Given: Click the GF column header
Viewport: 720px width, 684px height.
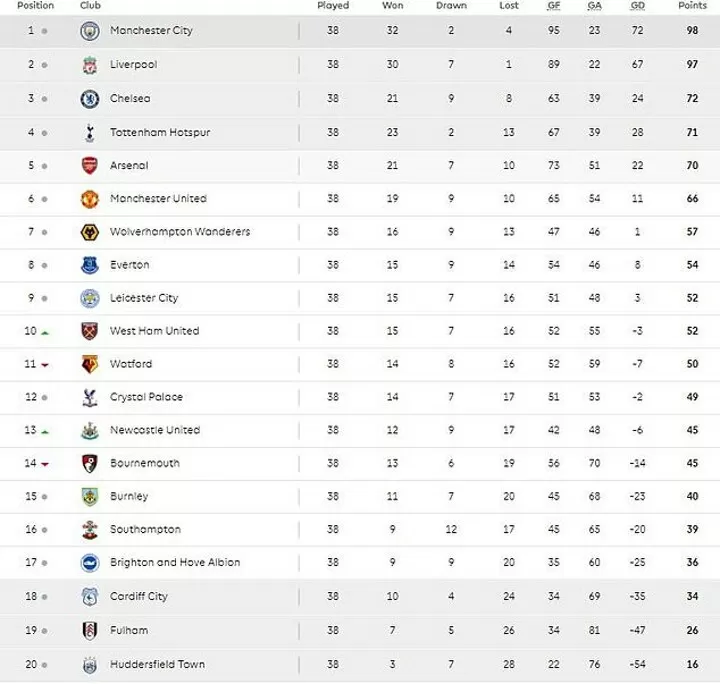Looking at the screenshot, I should (x=554, y=6).
